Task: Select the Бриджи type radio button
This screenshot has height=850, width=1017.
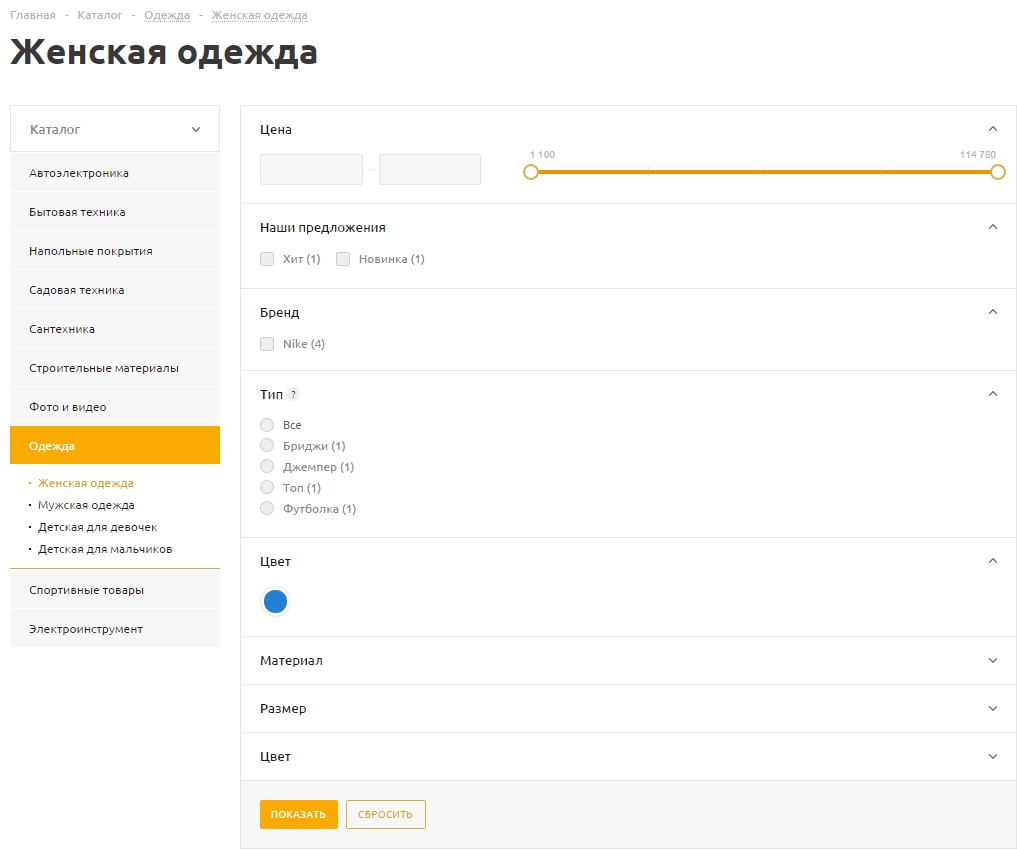Action: click(267, 446)
